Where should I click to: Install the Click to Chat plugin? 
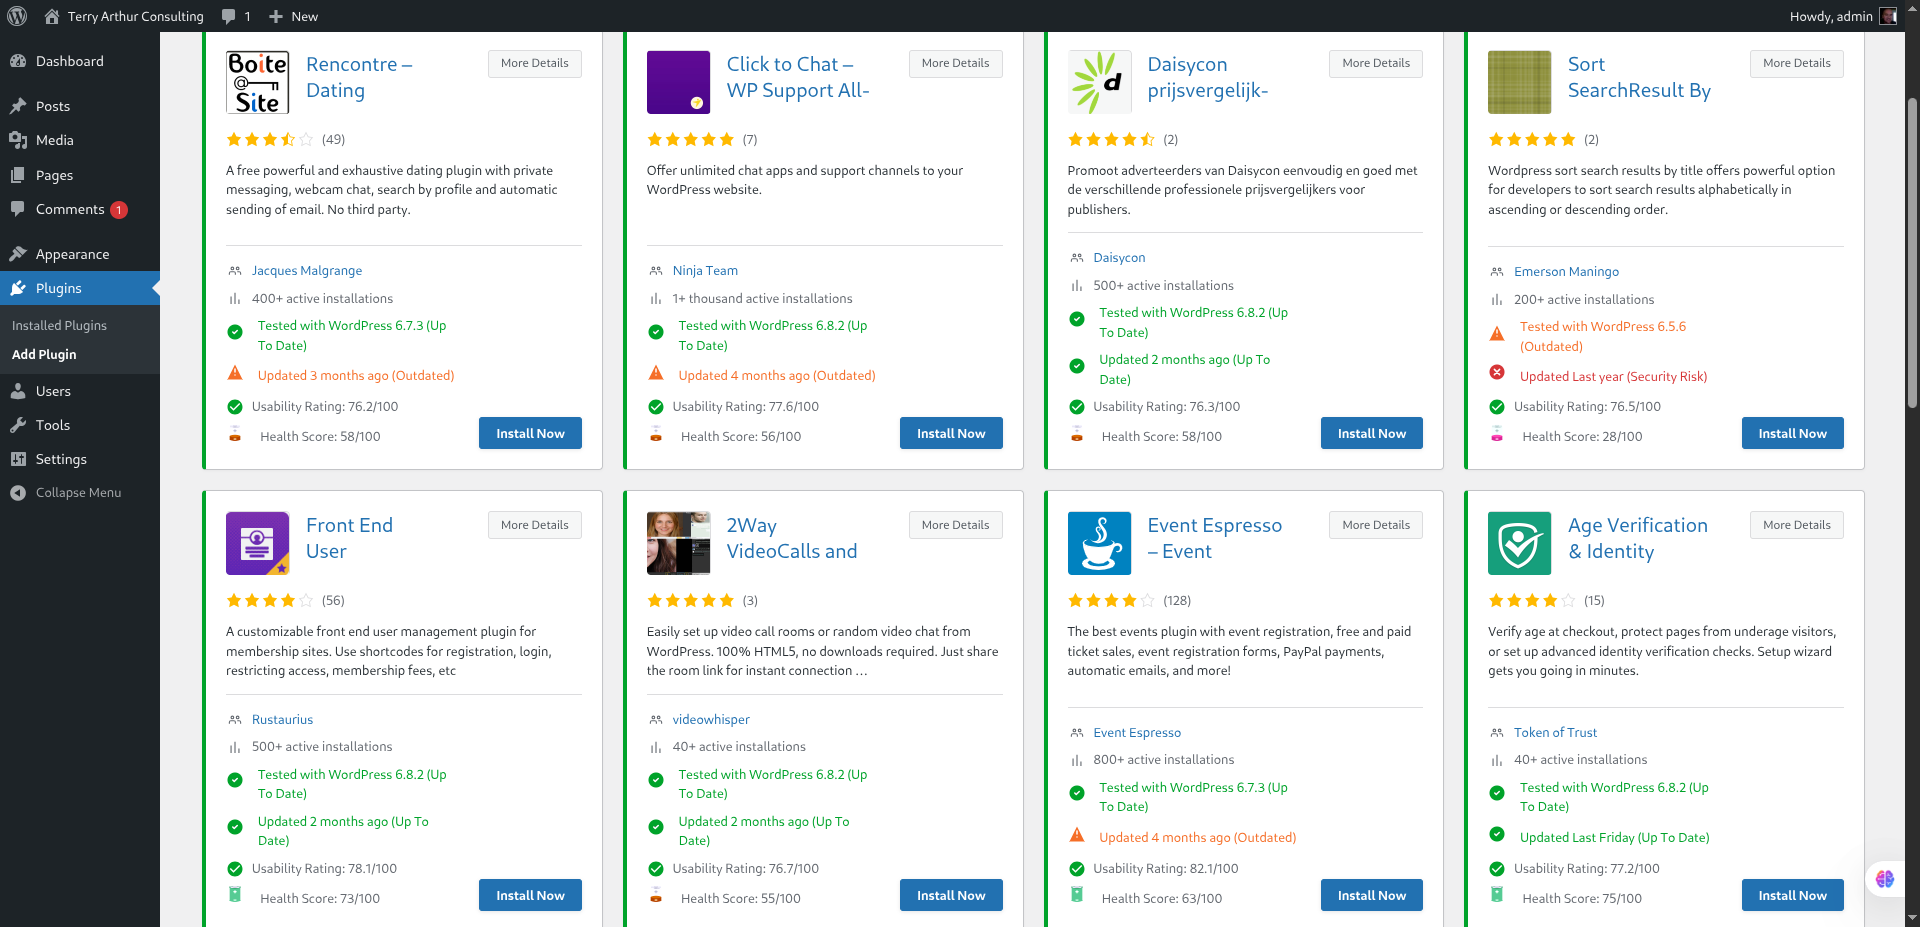click(951, 433)
